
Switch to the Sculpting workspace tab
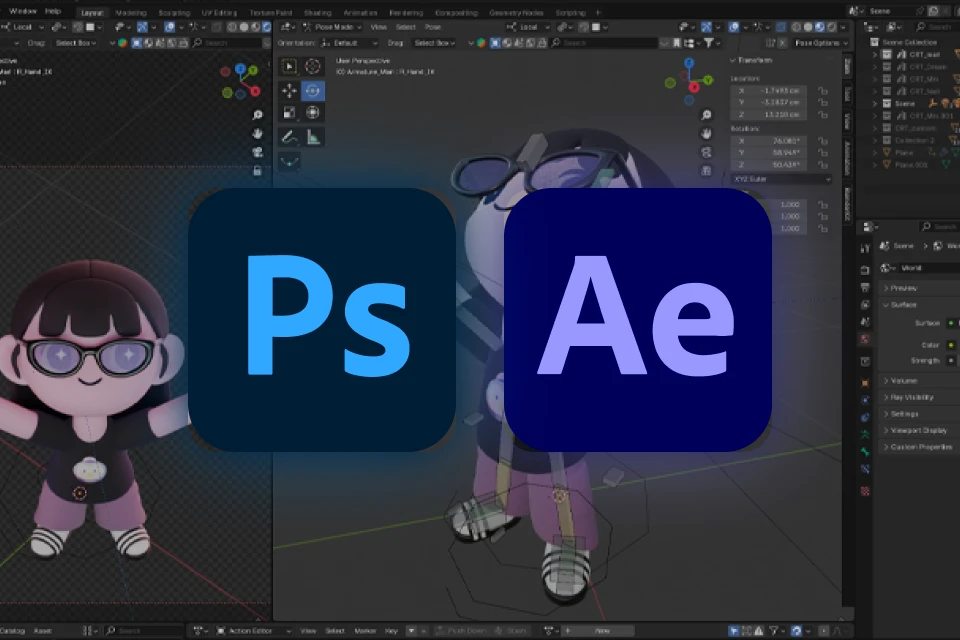pos(174,12)
